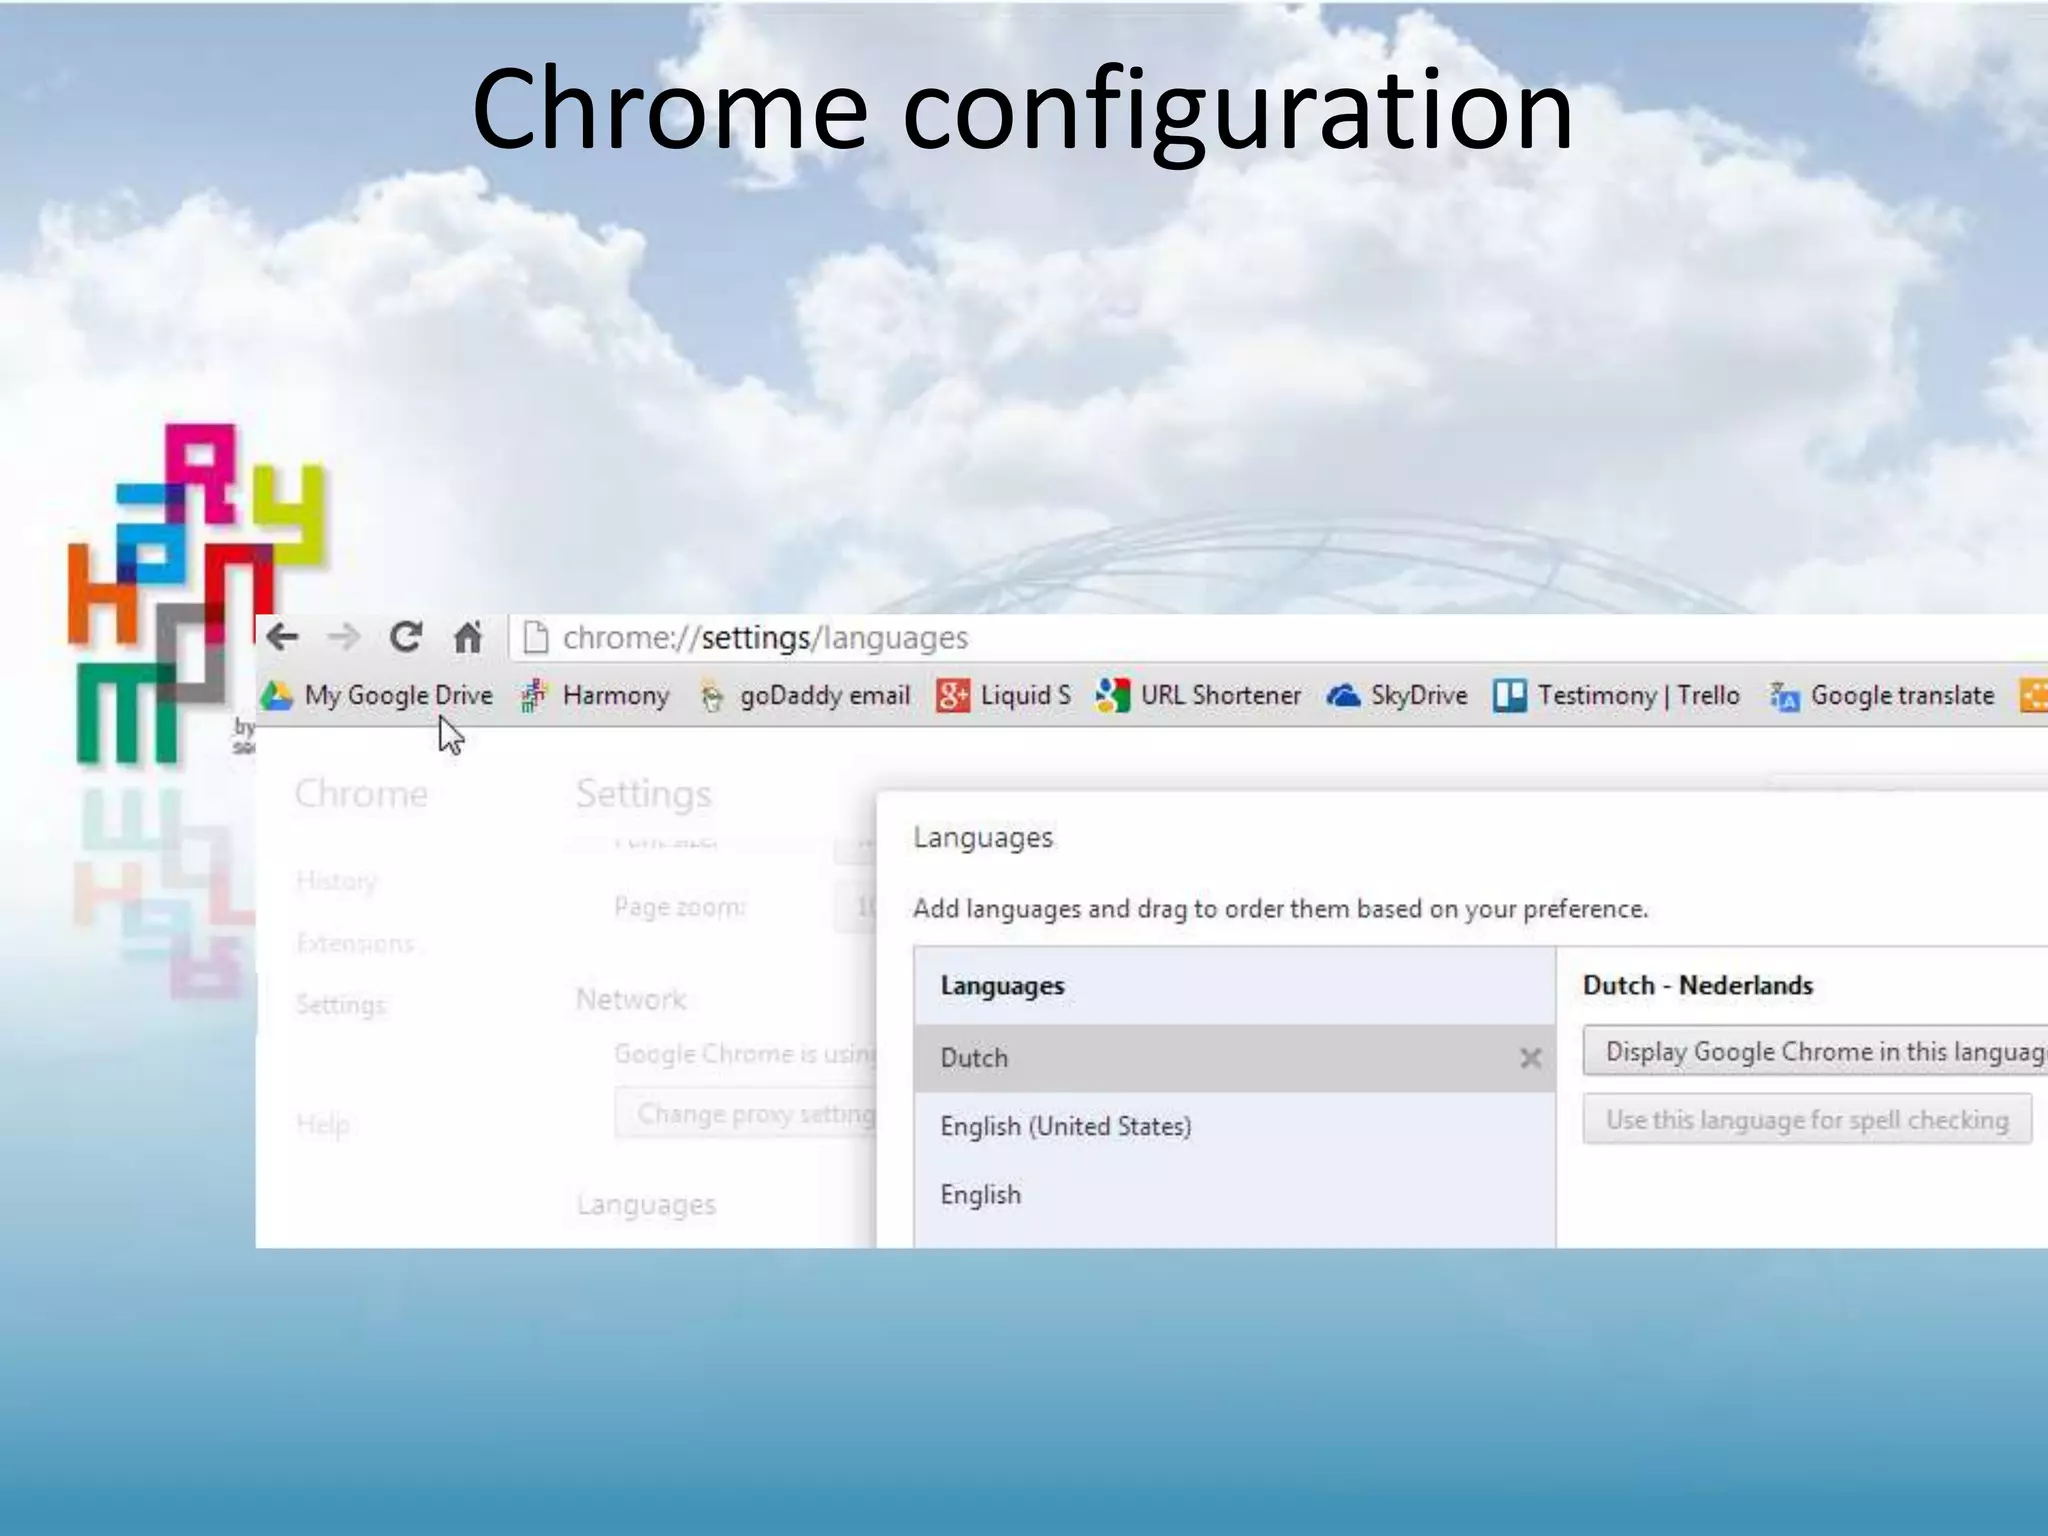Click the page icon in the address bar
This screenshot has width=2048, height=1536.
tap(537, 637)
